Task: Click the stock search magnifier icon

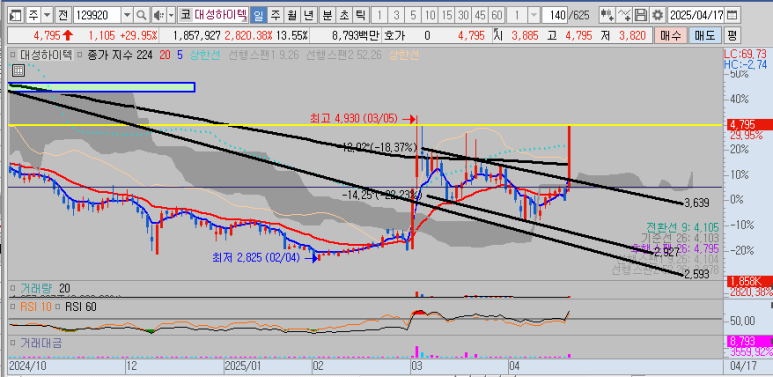Action: [141, 16]
